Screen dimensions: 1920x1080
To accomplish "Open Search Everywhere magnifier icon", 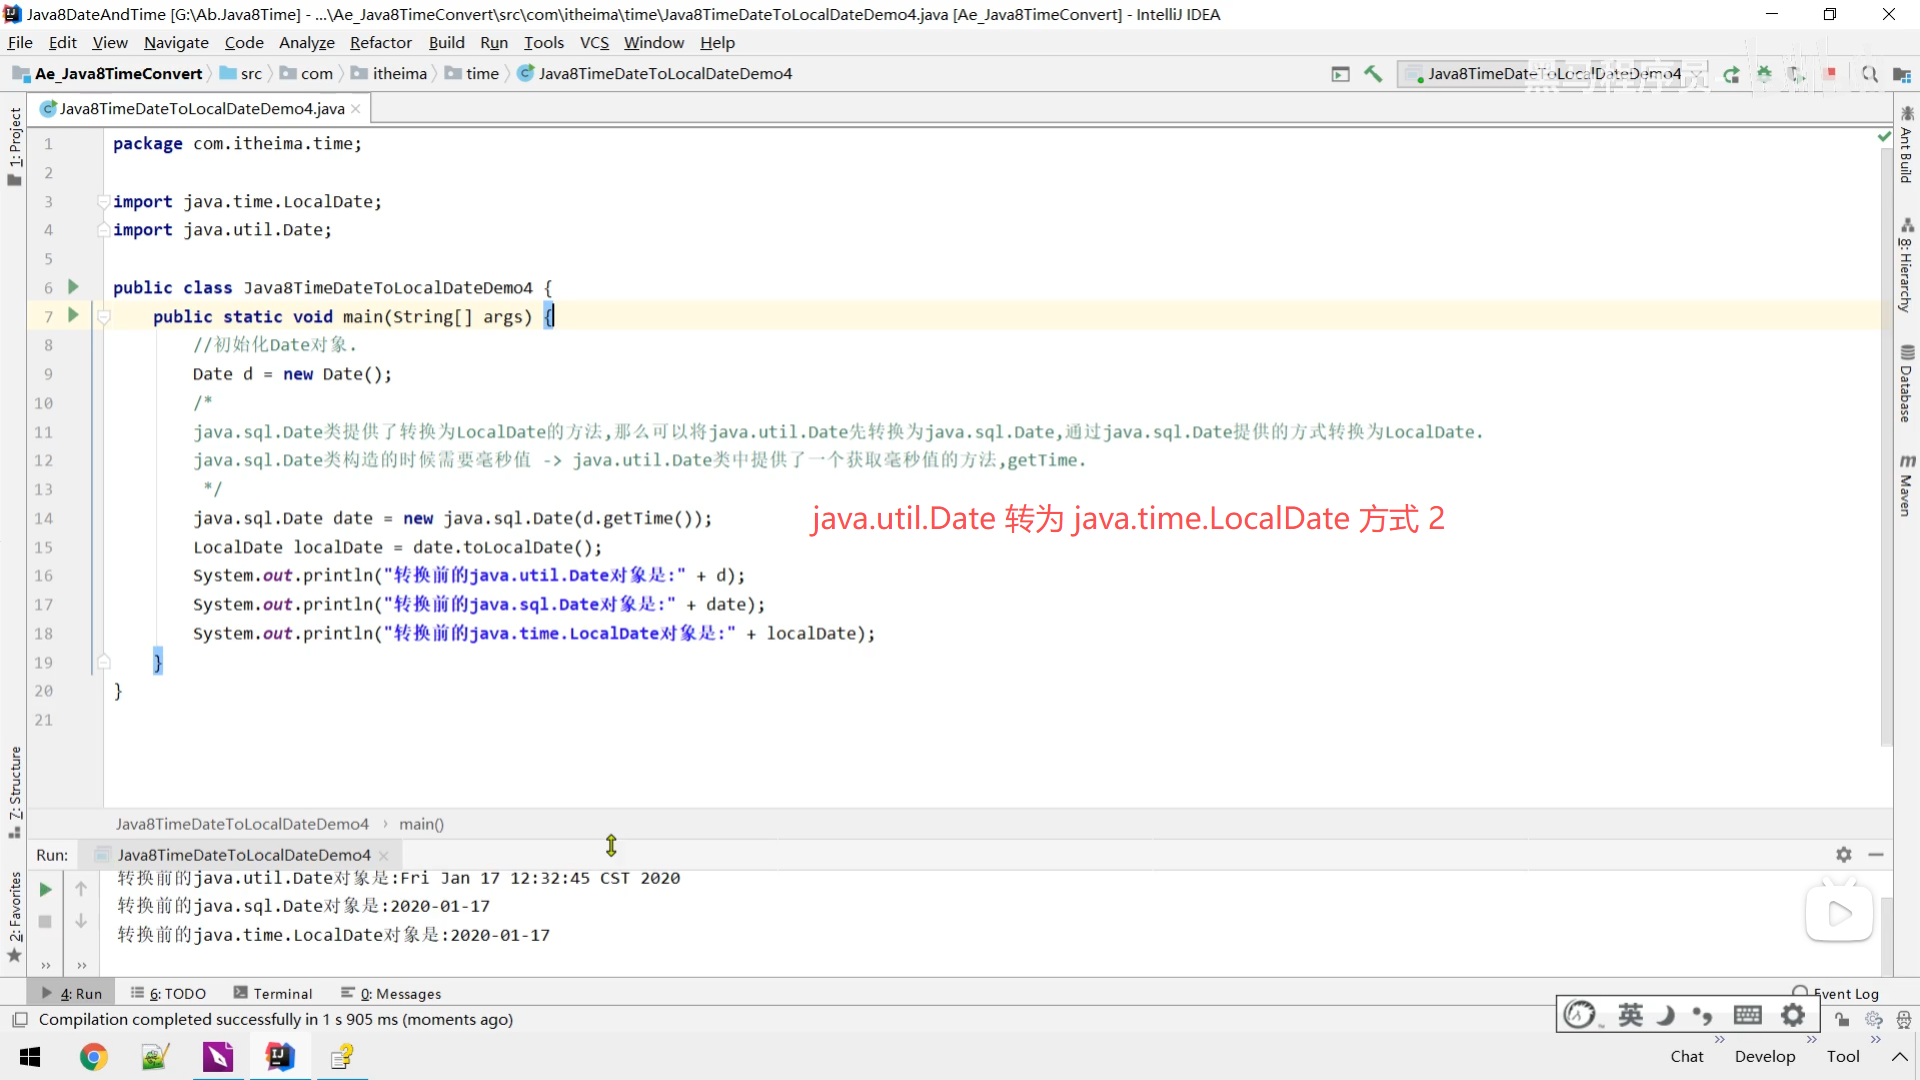I will coord(1869,74).
